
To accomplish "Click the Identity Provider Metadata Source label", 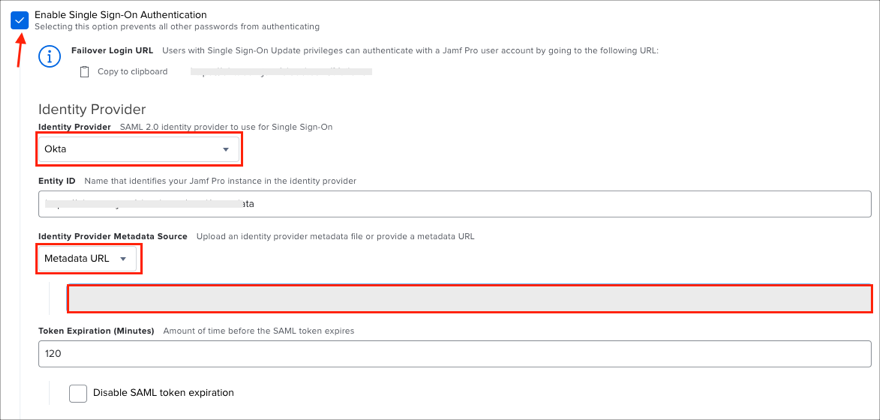I will [113, 236].
